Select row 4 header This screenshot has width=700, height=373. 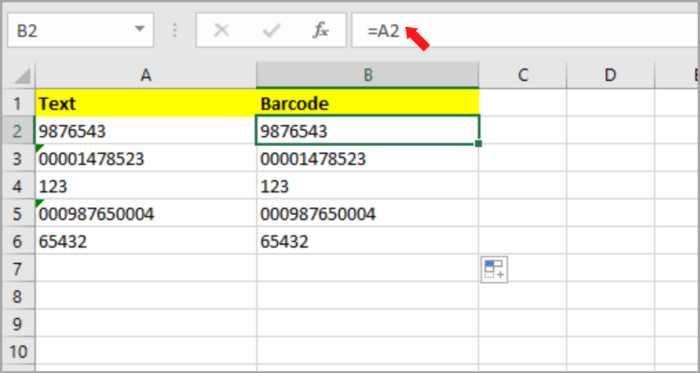[18, 186]
